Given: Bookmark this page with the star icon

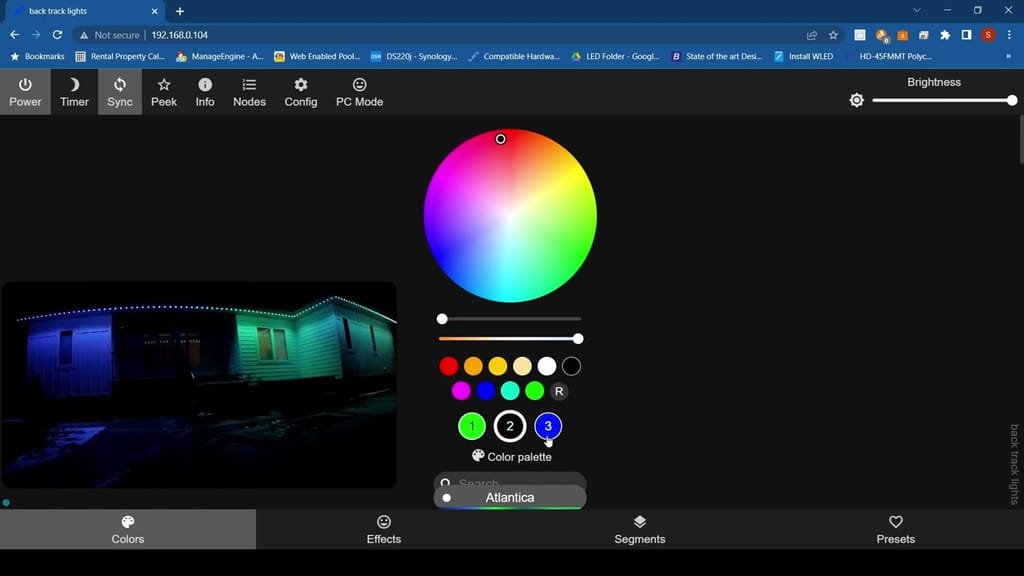Looking at the screenshot, I should [833, 35].
